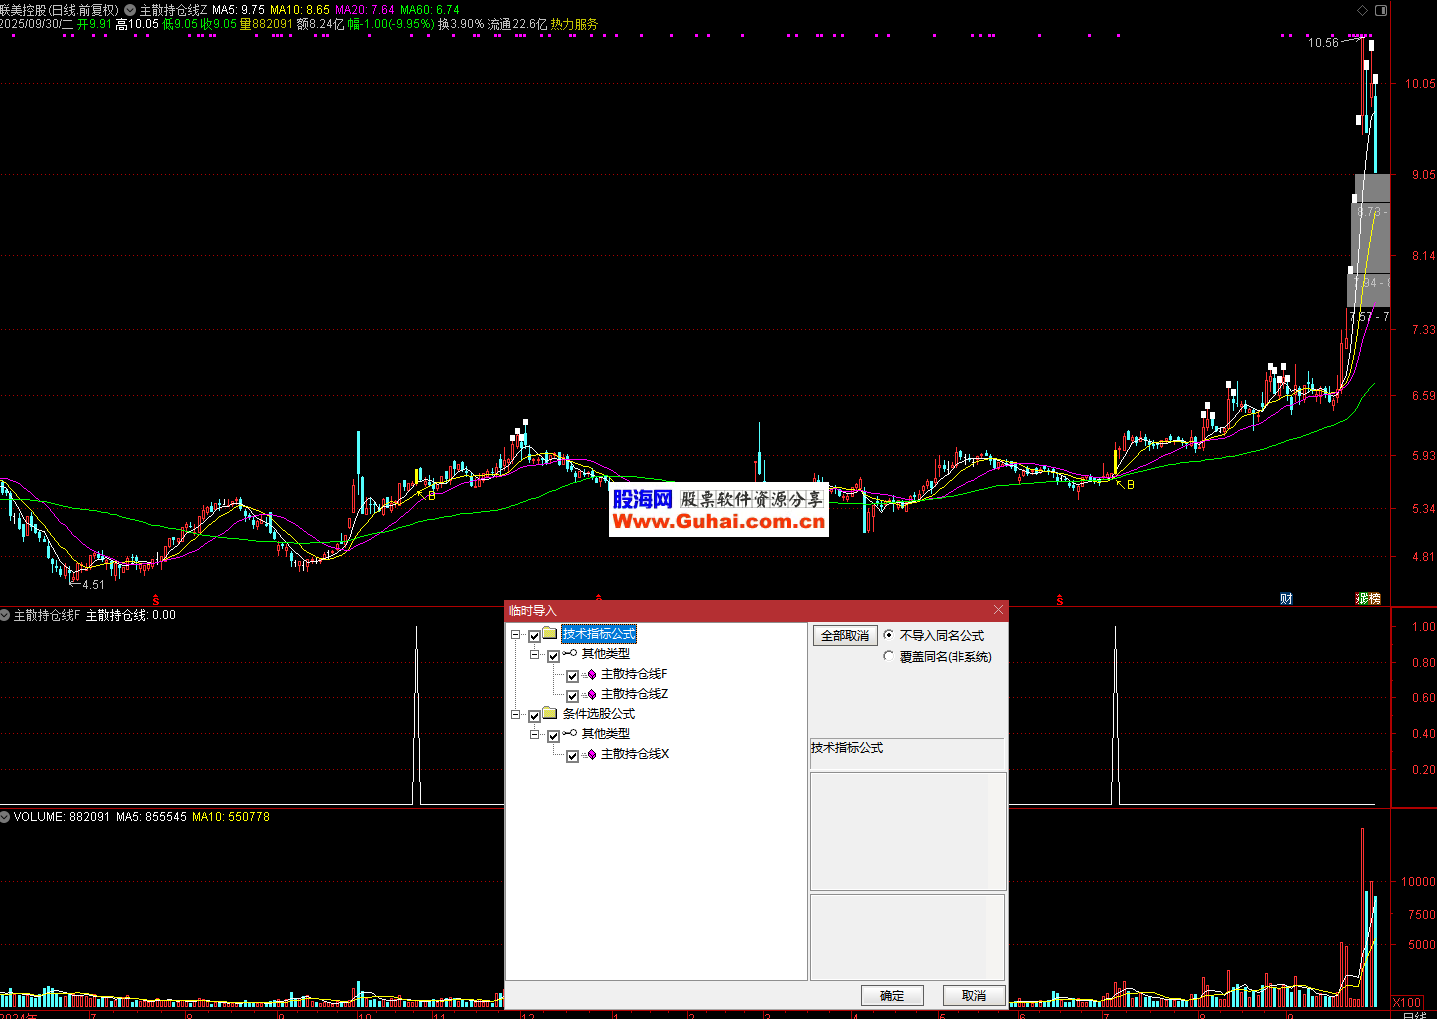The width and height of the screenshot is (1437, 1019).
Task: Click the circle arrow icon beside 主散持仓线F
Action: coord(6,615)
